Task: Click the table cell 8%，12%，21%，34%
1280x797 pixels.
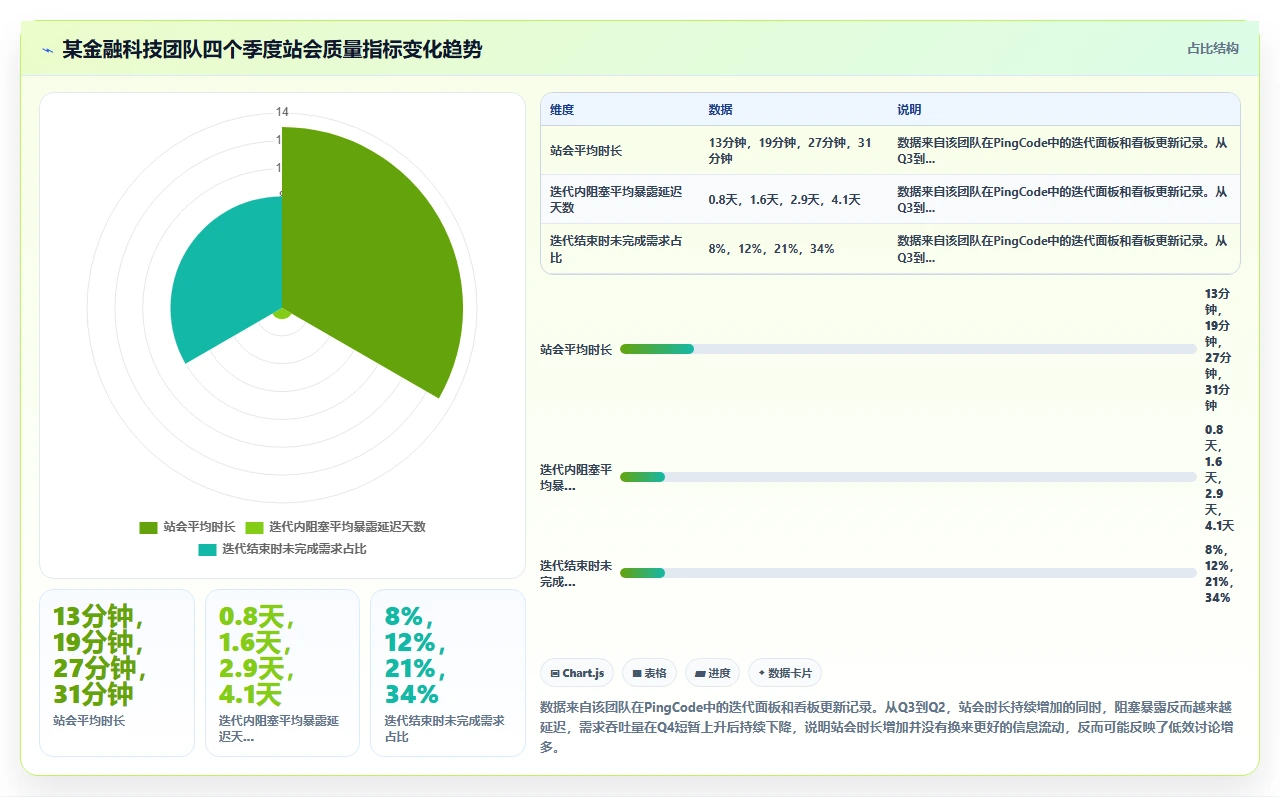Action: [793, 249]
